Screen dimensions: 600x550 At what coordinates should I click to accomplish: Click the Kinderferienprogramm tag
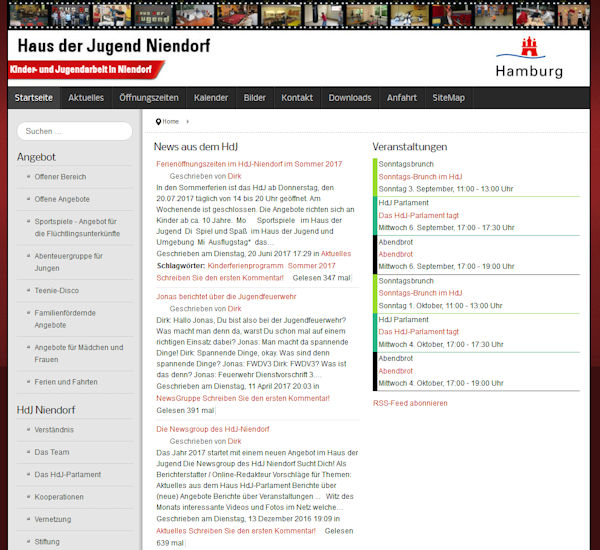245,266
